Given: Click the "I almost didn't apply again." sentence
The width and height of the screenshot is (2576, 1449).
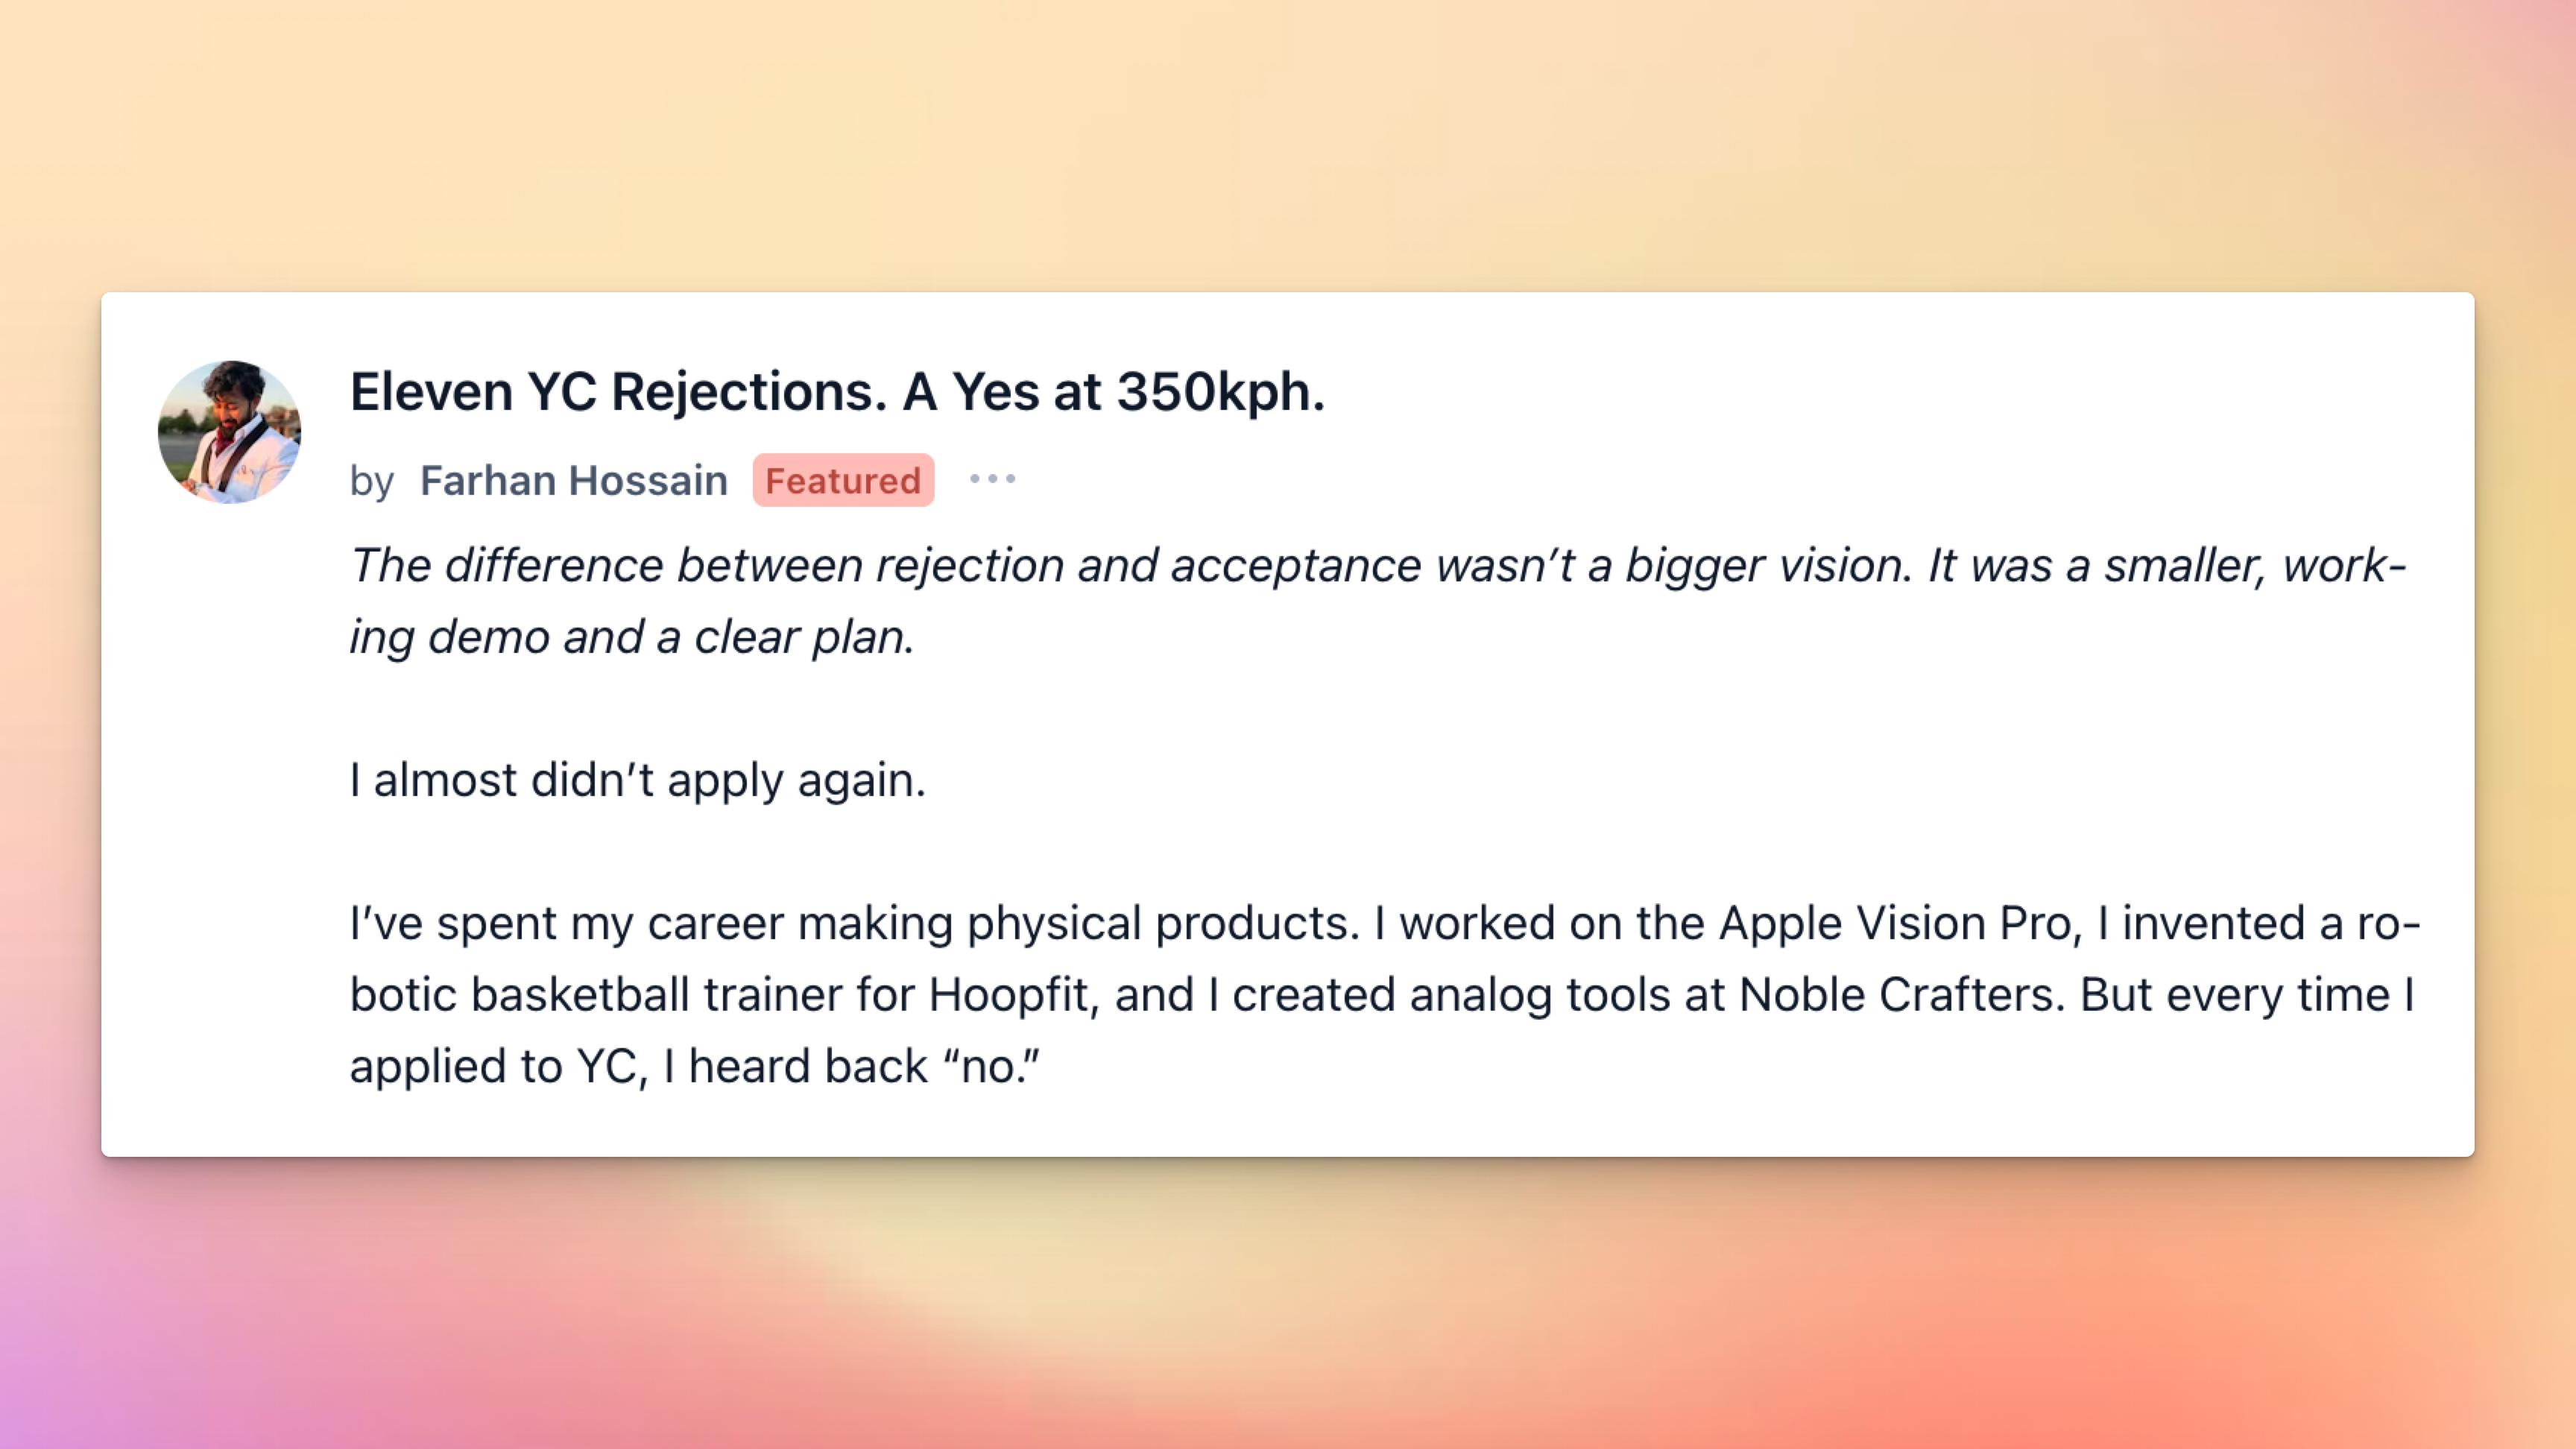Looking at the screenshot, I should click(x=637, y=780).
